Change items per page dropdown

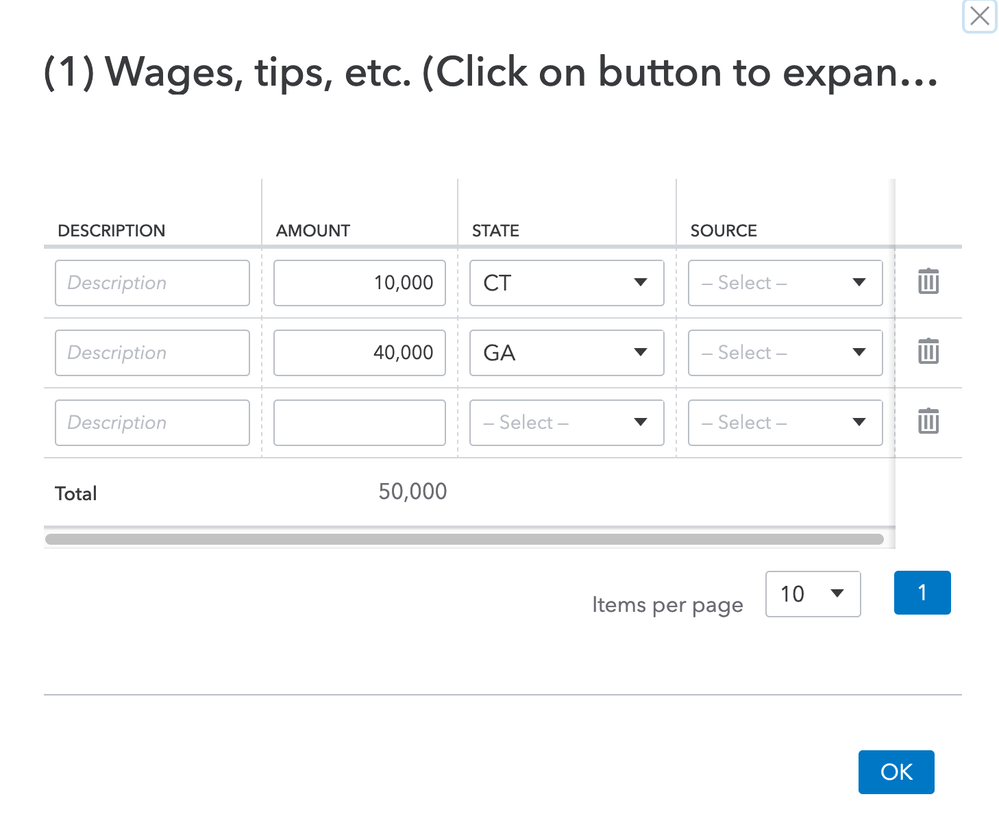point(812,594)
